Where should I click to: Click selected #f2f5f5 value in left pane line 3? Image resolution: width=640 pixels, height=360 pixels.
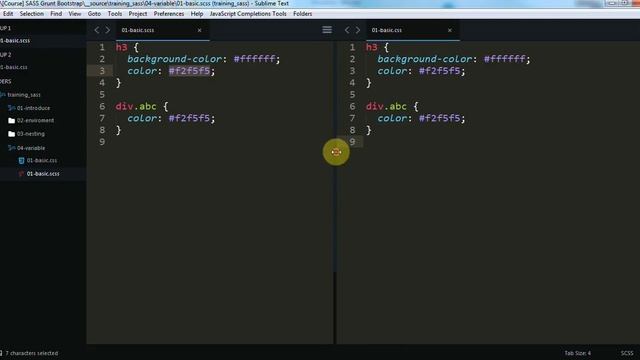pos(189,71)
